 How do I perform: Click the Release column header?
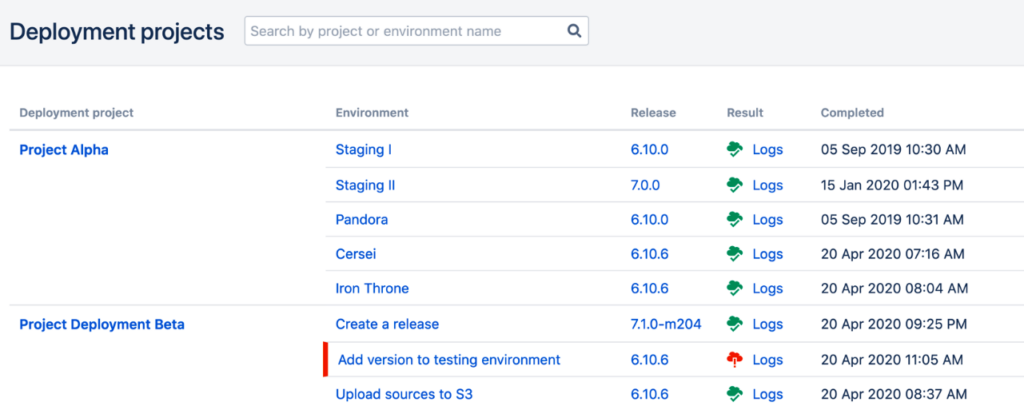[x=653, y=112]
